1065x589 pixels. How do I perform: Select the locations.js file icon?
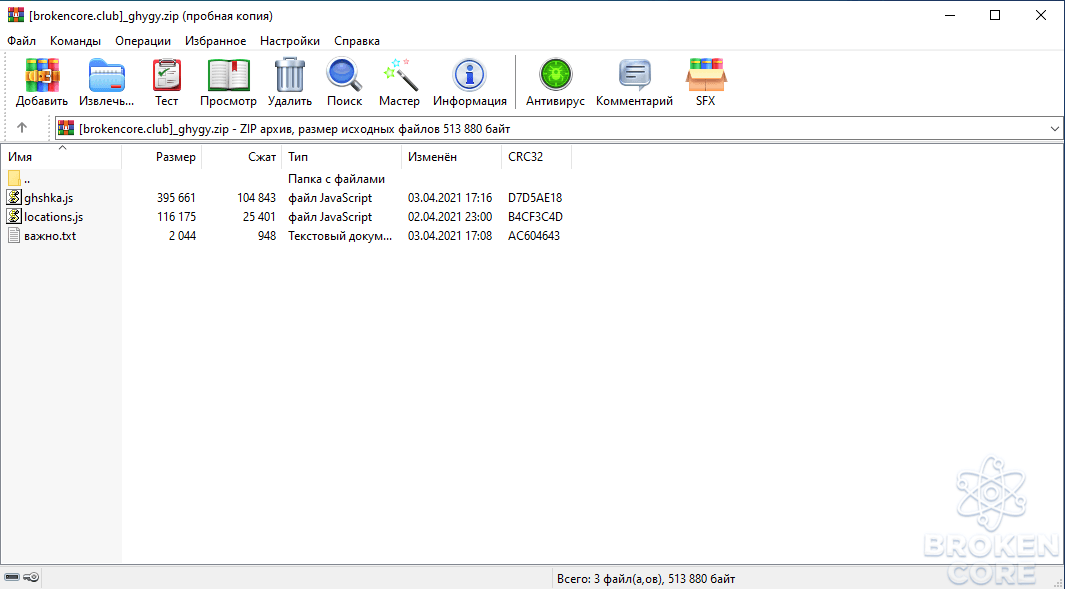tap(14, 217)
